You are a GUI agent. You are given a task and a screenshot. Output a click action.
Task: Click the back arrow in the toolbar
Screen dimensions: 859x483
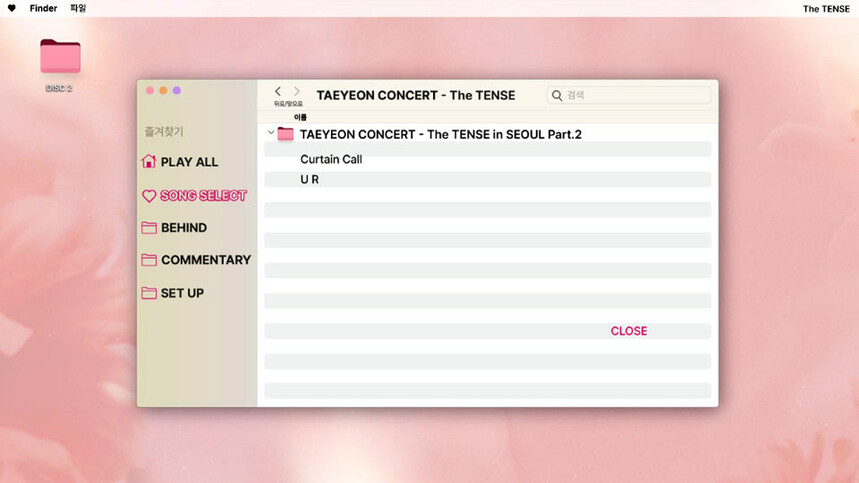click(x=278, y=91)
